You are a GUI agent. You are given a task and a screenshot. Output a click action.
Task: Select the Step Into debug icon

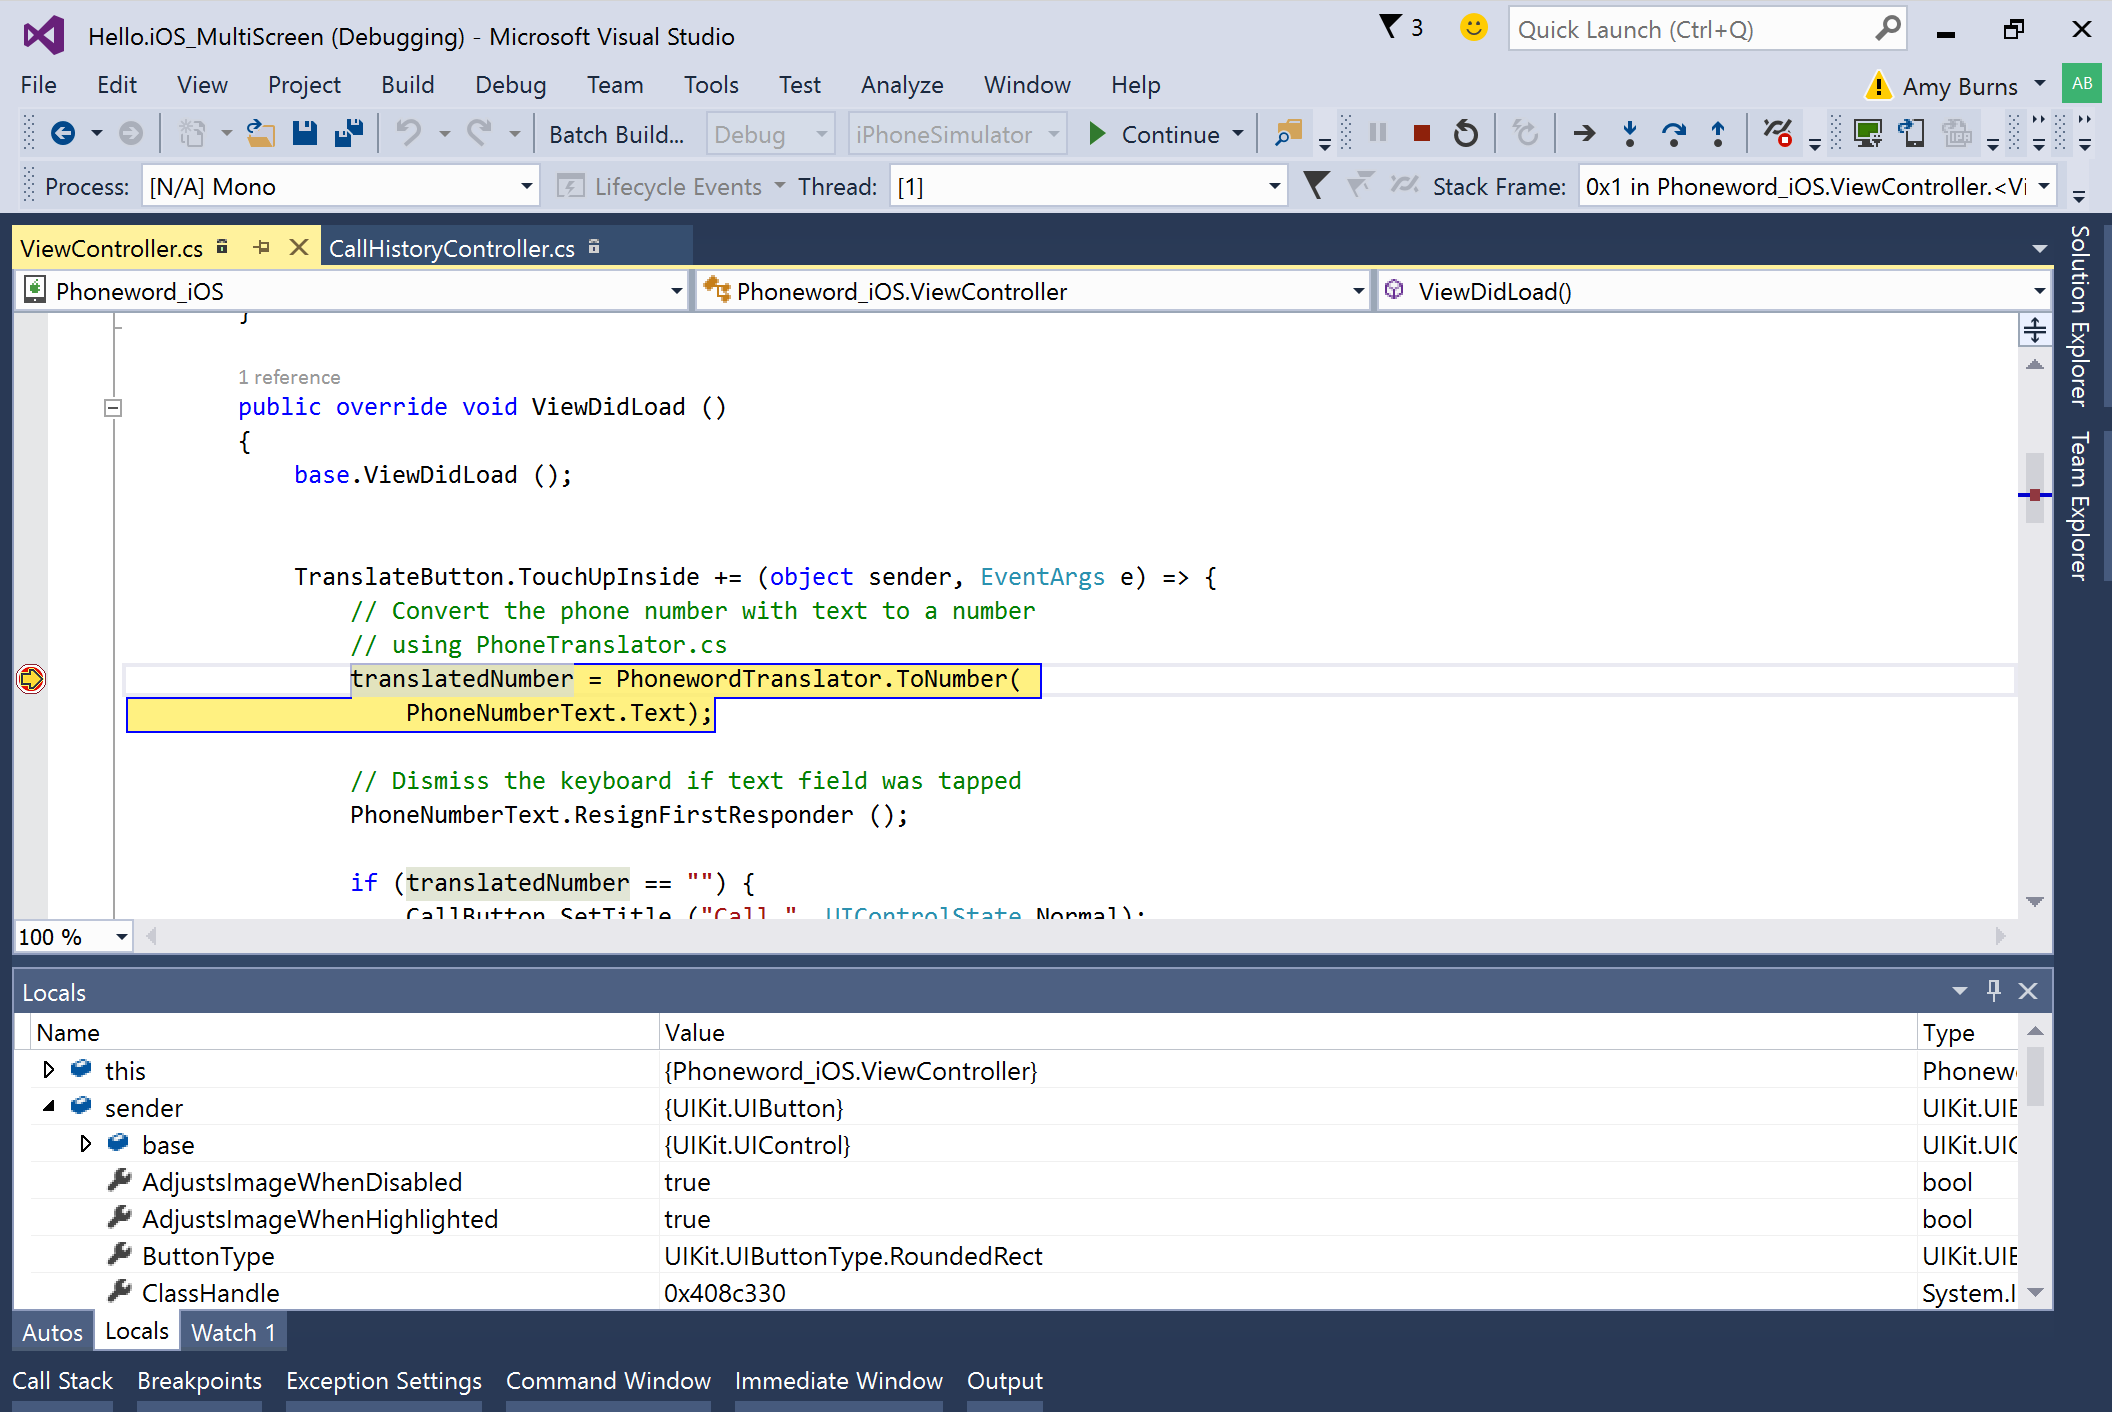point(1630,133)
